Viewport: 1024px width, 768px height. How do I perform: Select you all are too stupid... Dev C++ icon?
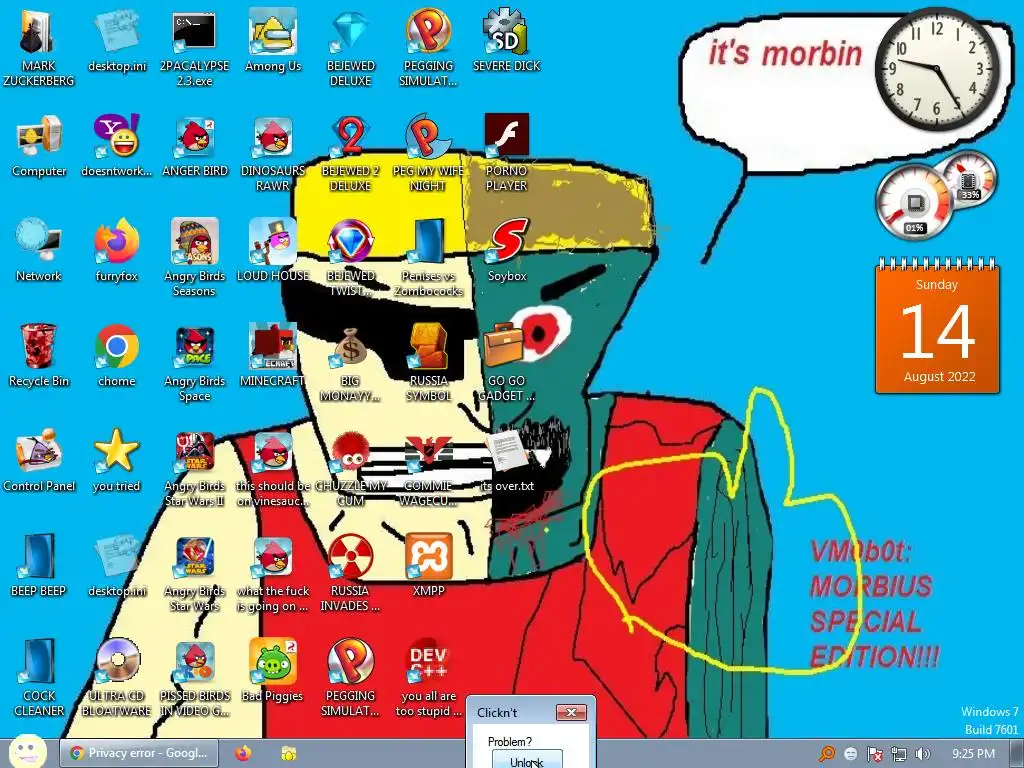[428, 679]
